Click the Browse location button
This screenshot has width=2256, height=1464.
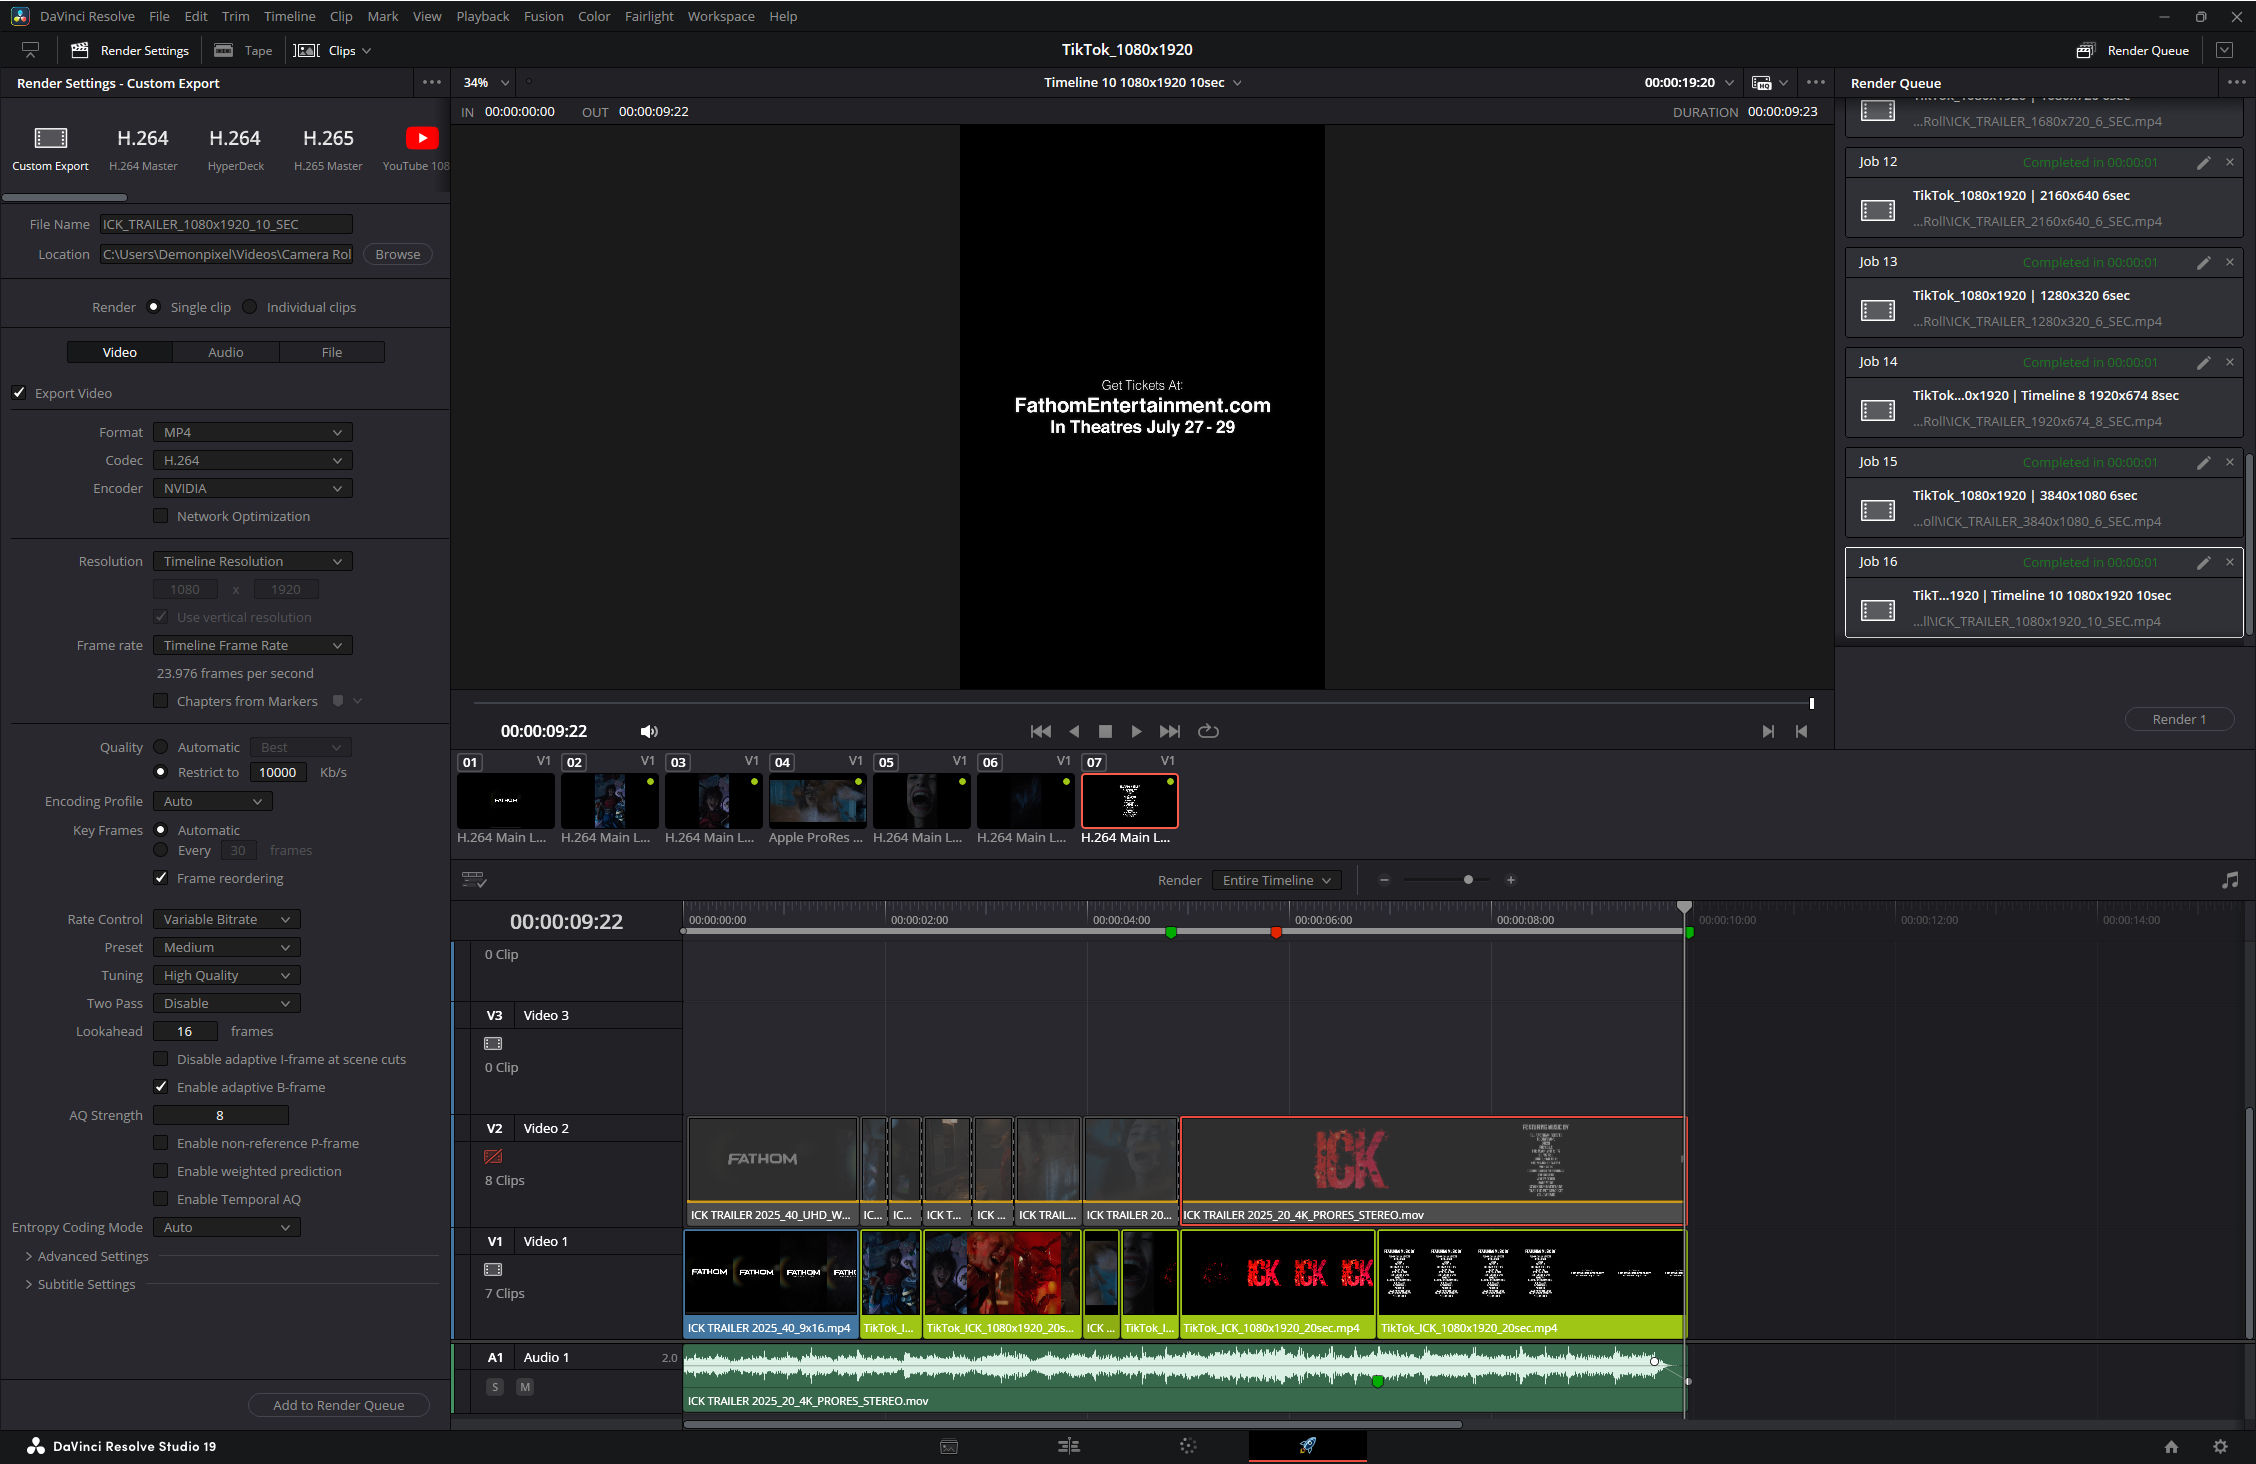point(398,254)
